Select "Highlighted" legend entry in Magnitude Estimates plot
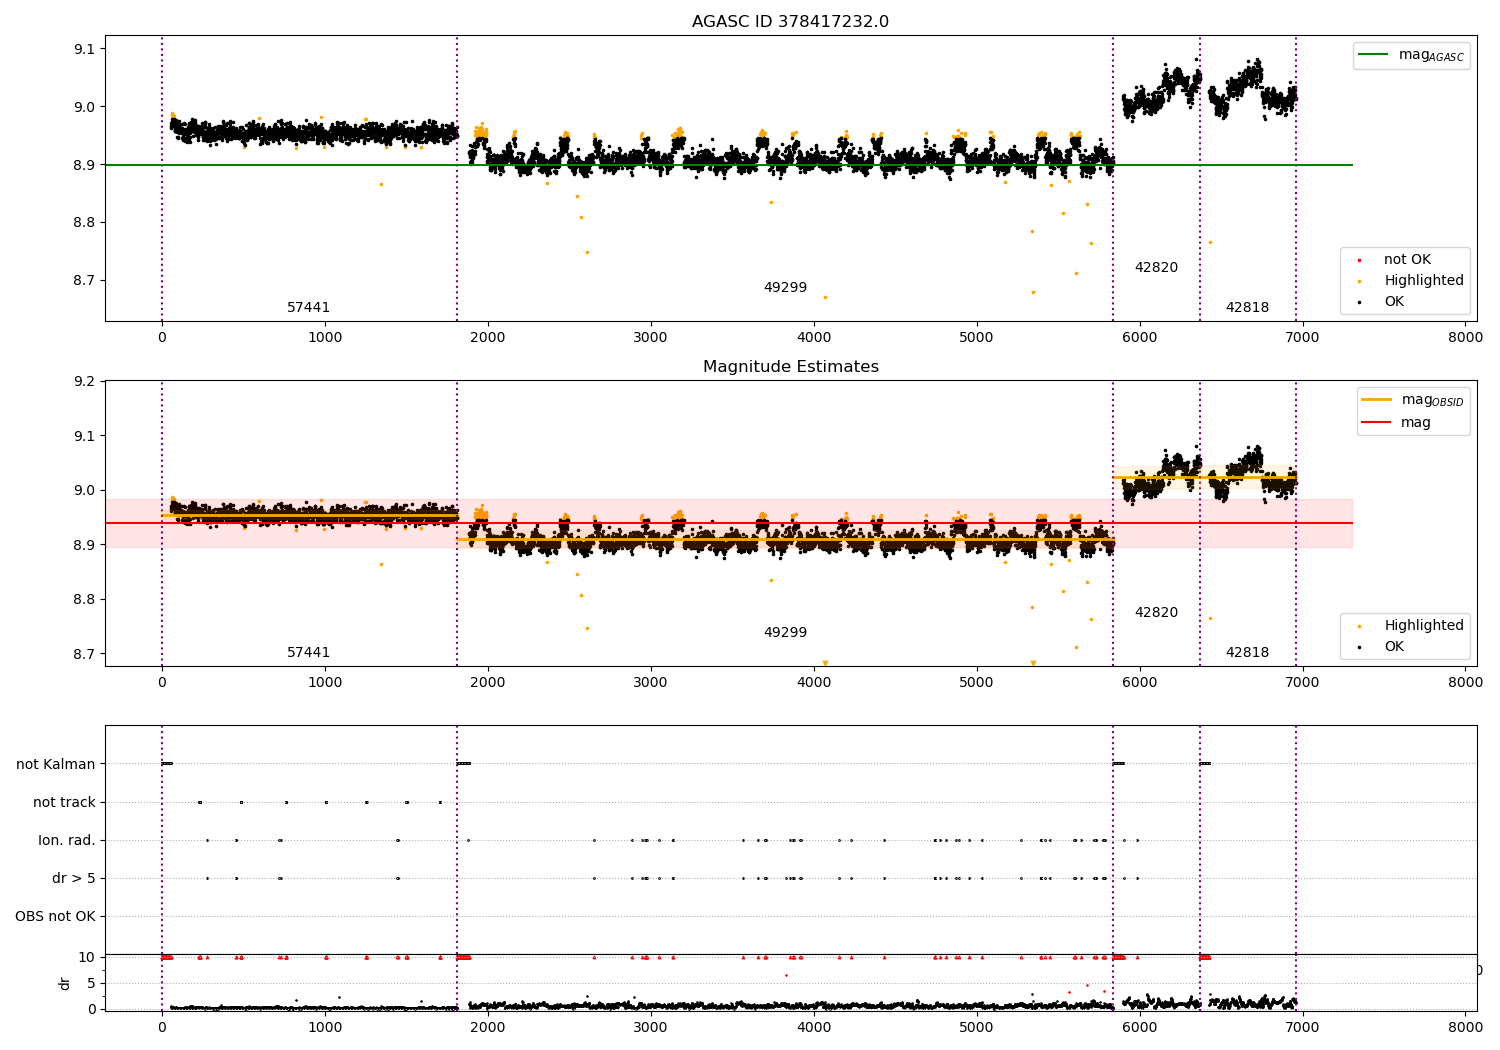The height and width of the screenshot is (1050, 1500). pos(1424,626)
